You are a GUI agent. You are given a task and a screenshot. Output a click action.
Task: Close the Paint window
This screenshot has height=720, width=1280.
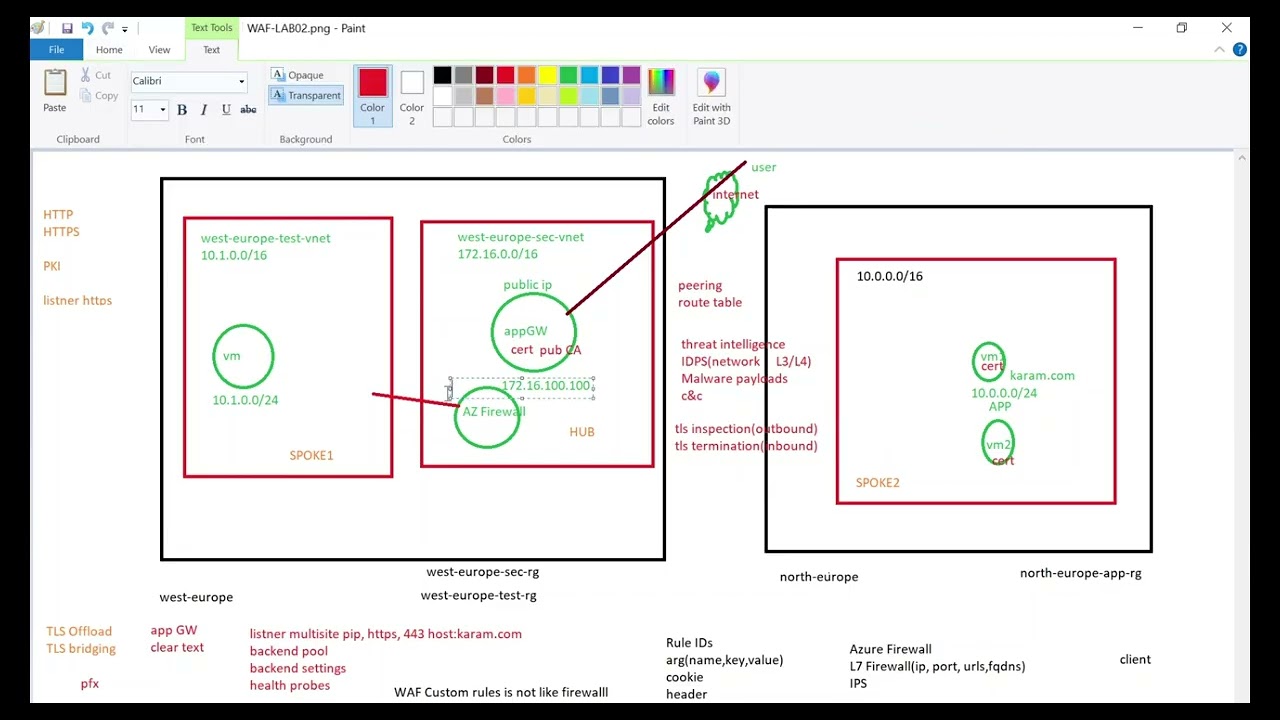click(1227, 28)
